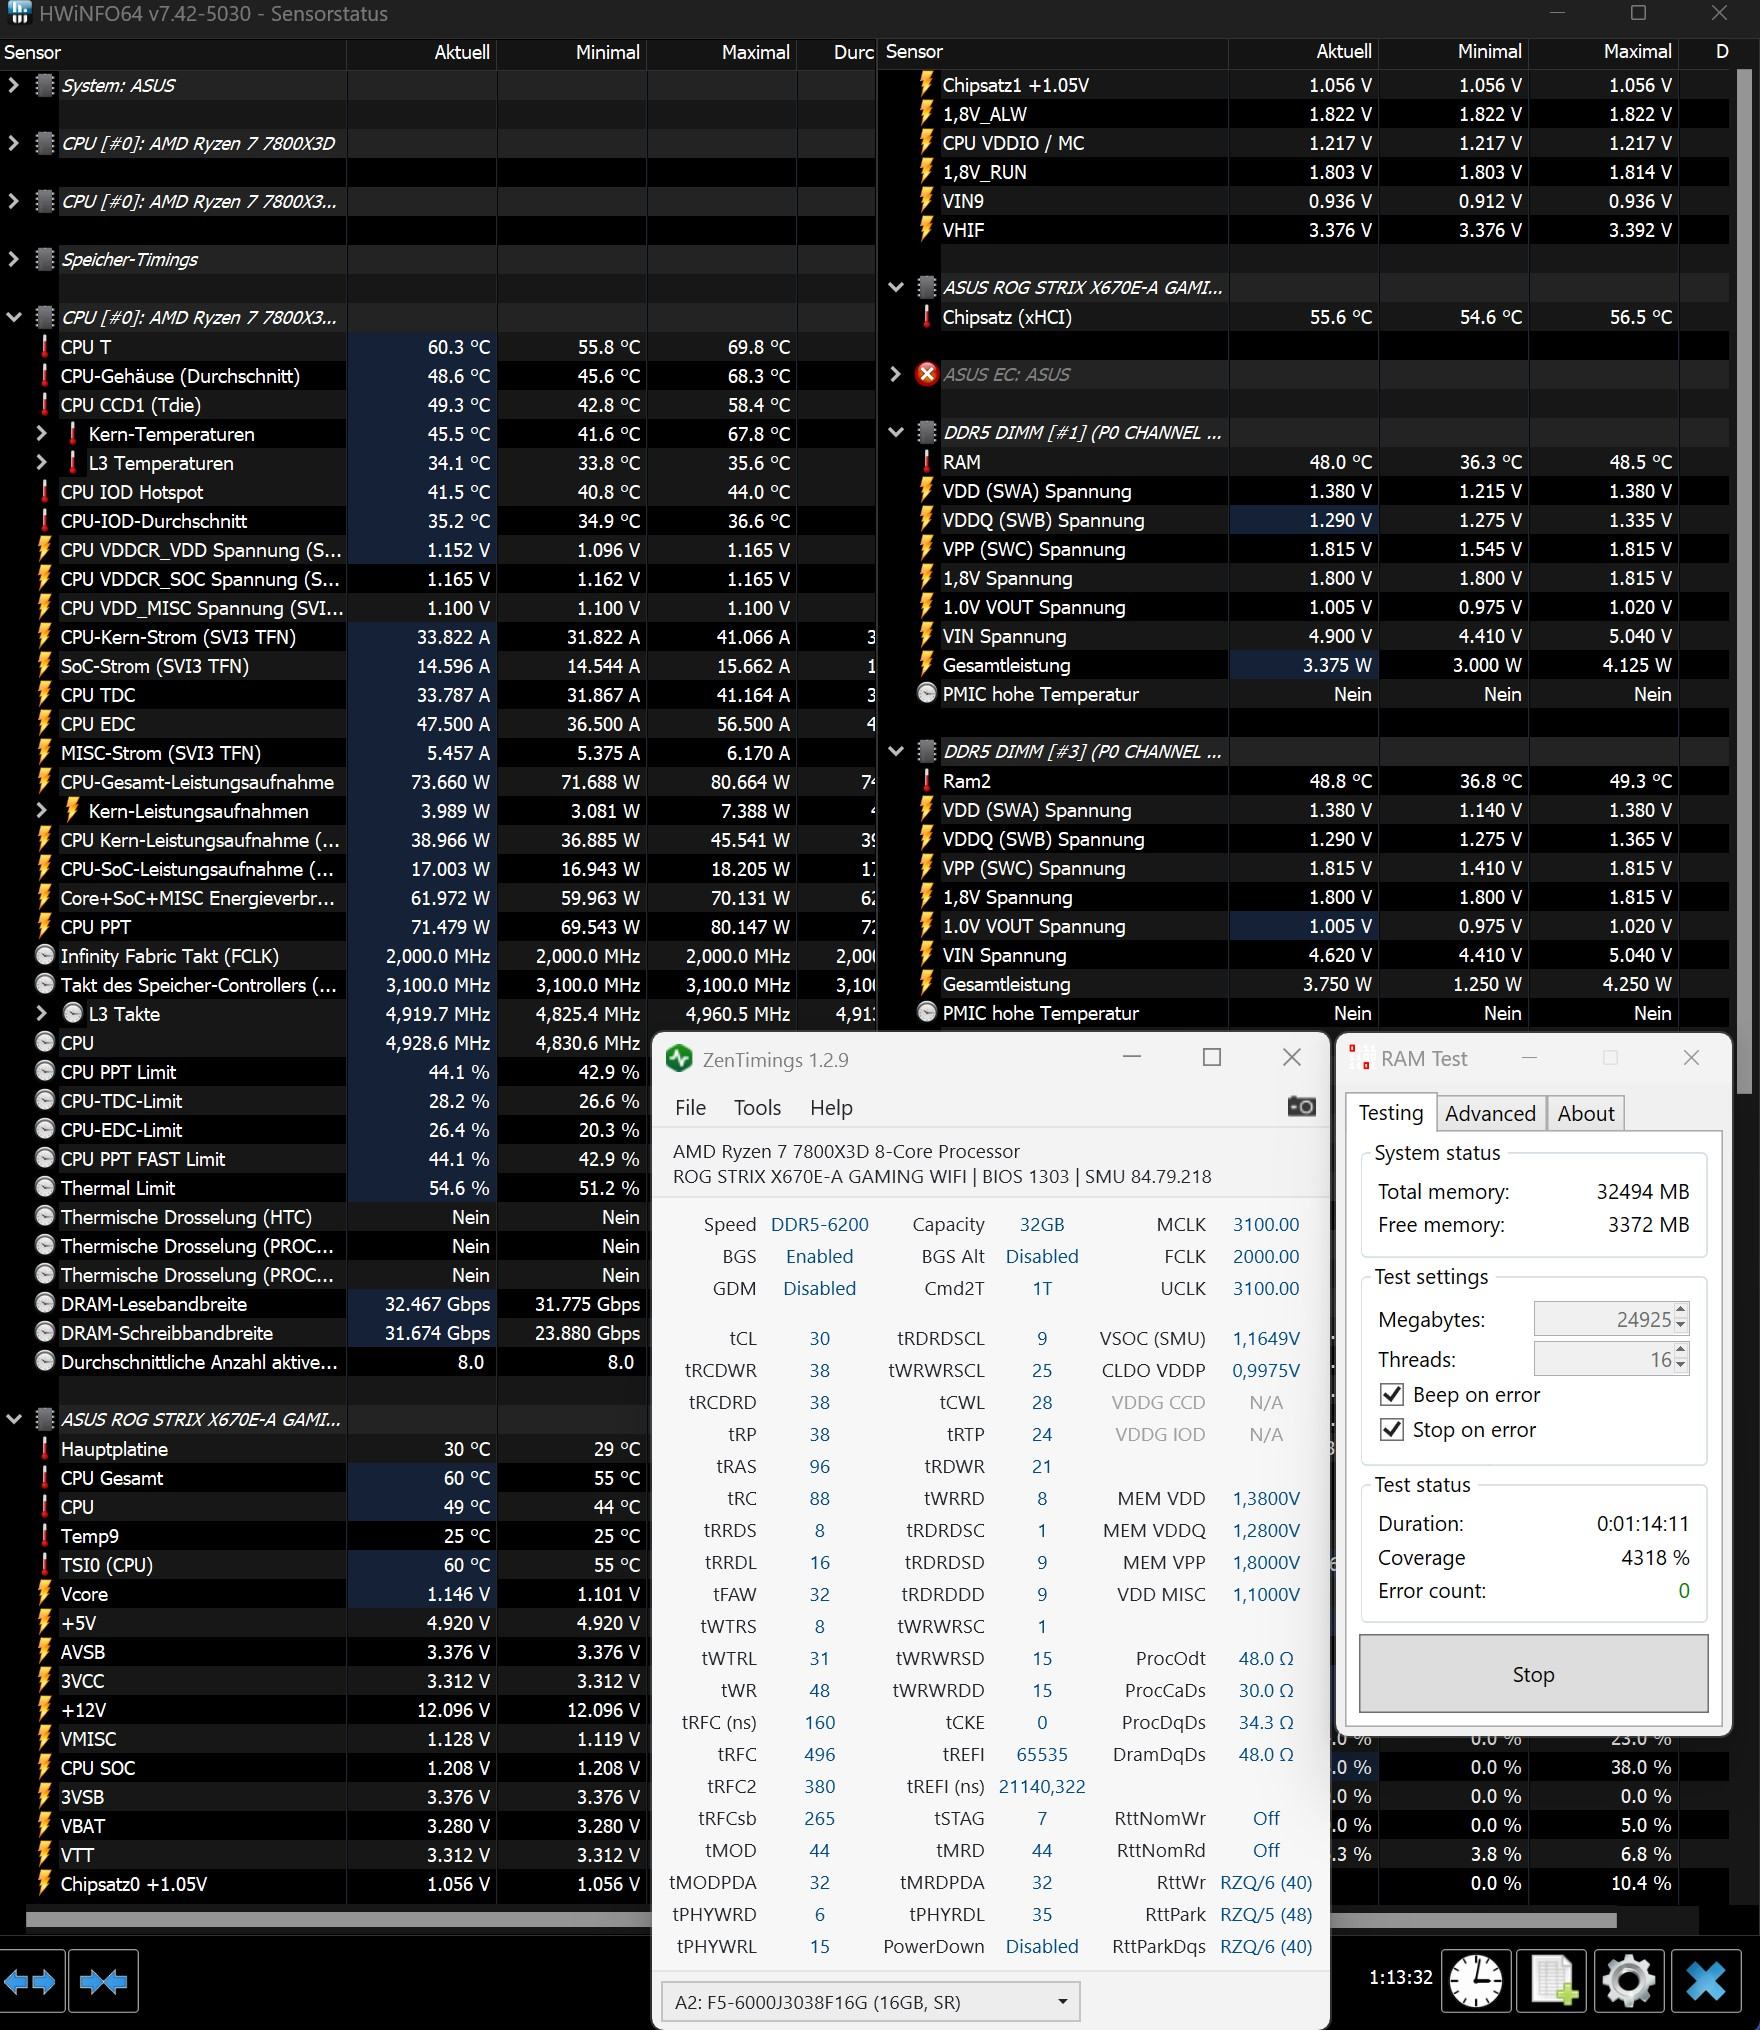This screenshot has height=2030, width=1760.
Task: Expand L3 Temperaturen sub-node
Action: coord(41,463)
